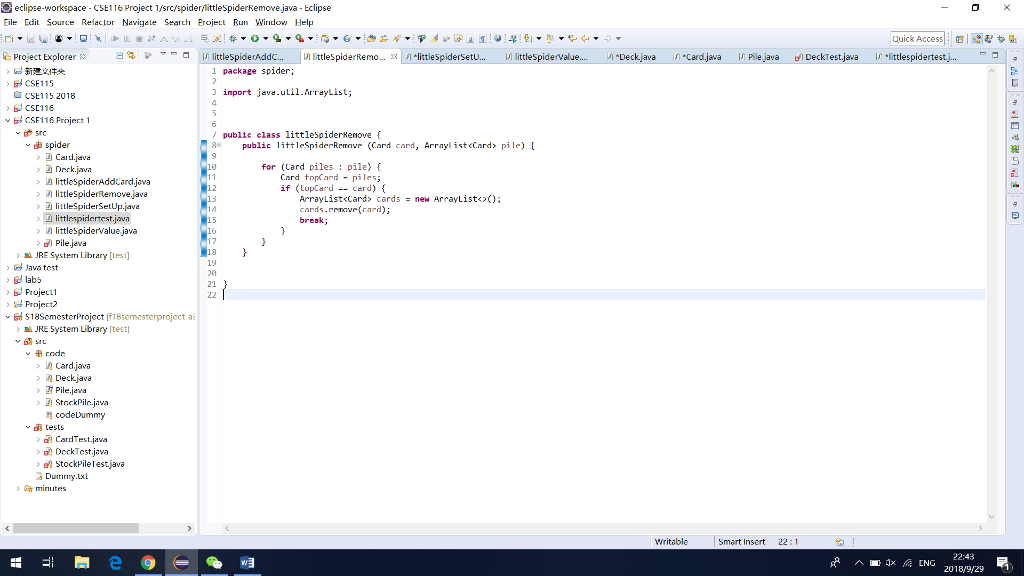Run the program with the green Run icon
1024x576 pixels.
click(x=255, y=38)
